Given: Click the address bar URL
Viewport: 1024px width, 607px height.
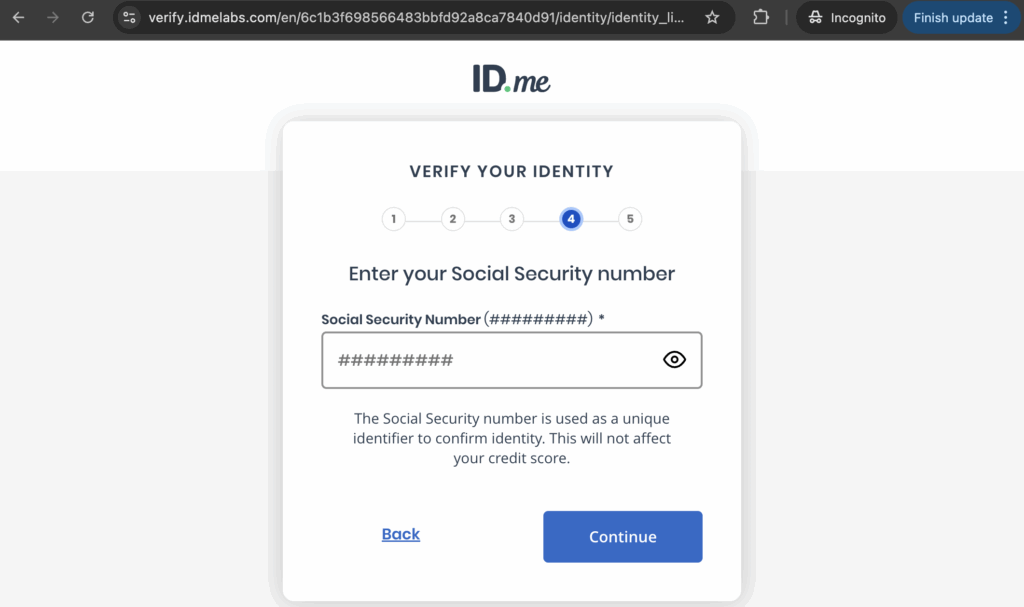Looking at the screenshot, I should [420, 18].
